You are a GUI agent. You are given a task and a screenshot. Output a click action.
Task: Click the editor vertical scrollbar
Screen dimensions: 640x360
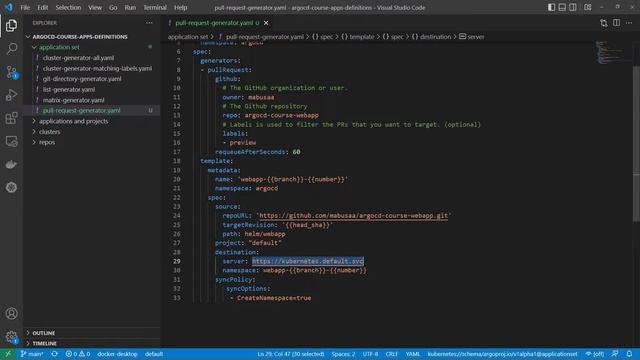[636, 143]
